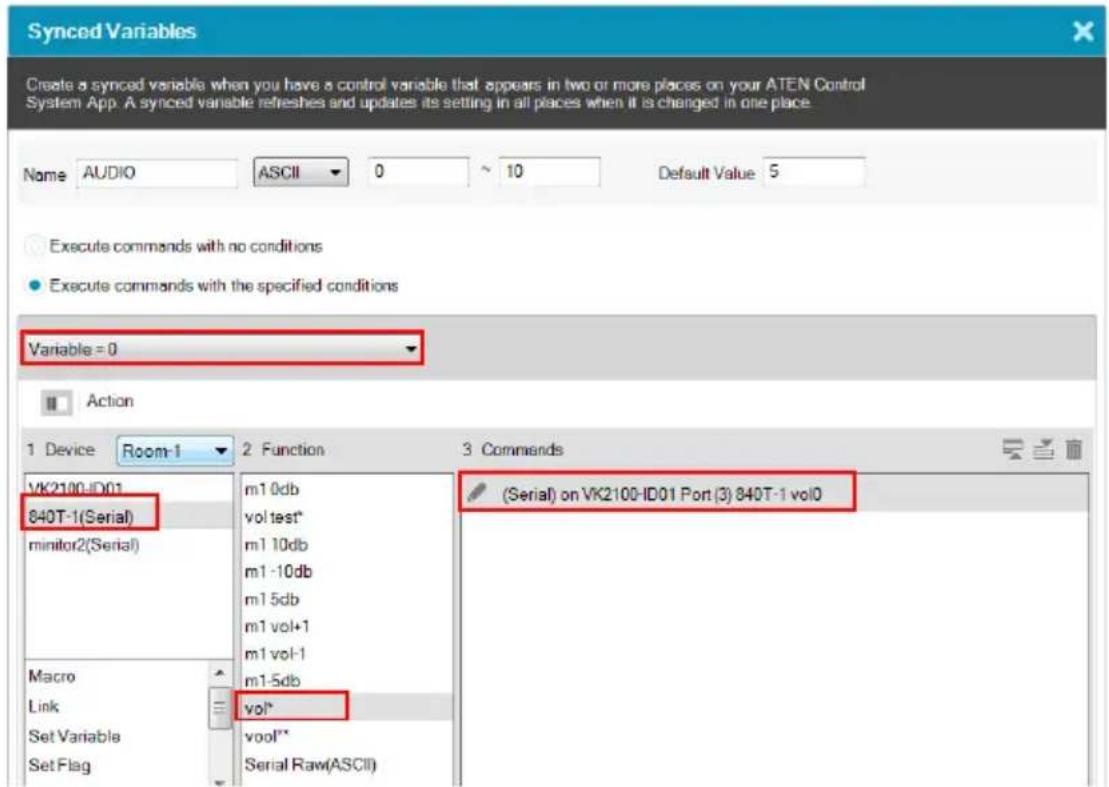
Task: Open the Variable = 0 condition dropdown
Action: click(222, 349)
